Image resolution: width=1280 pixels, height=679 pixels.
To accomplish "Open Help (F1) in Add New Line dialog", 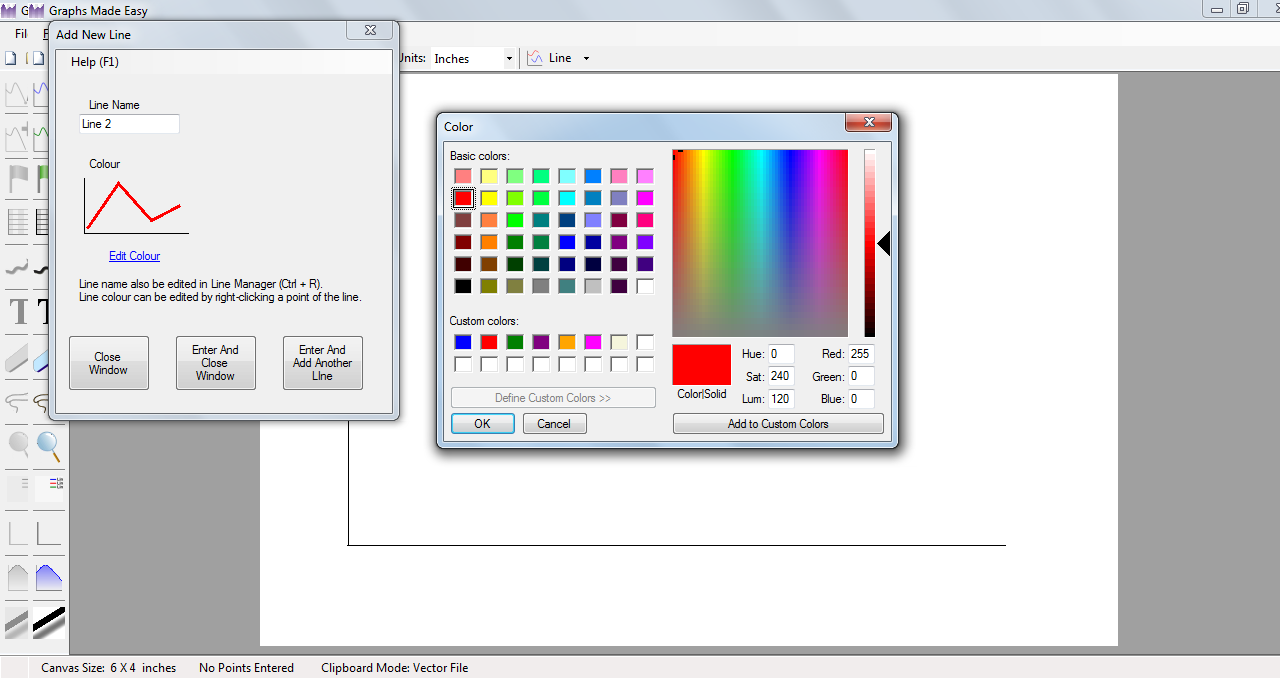I will click(x=95, y=62).
